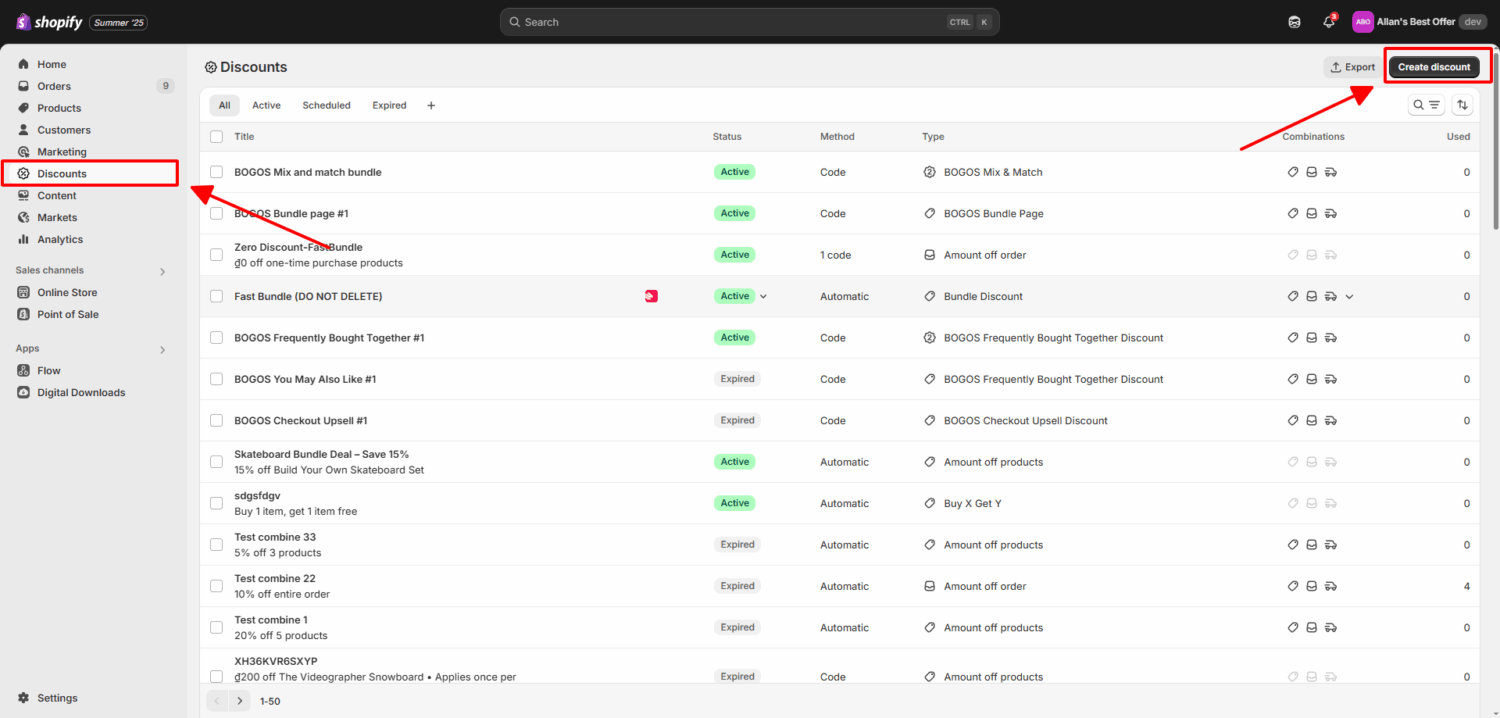Click shipping combination icon on BOGOS Mix and match row
The height and width of the screenshot is (718, 1500).
click(1331, 172)
